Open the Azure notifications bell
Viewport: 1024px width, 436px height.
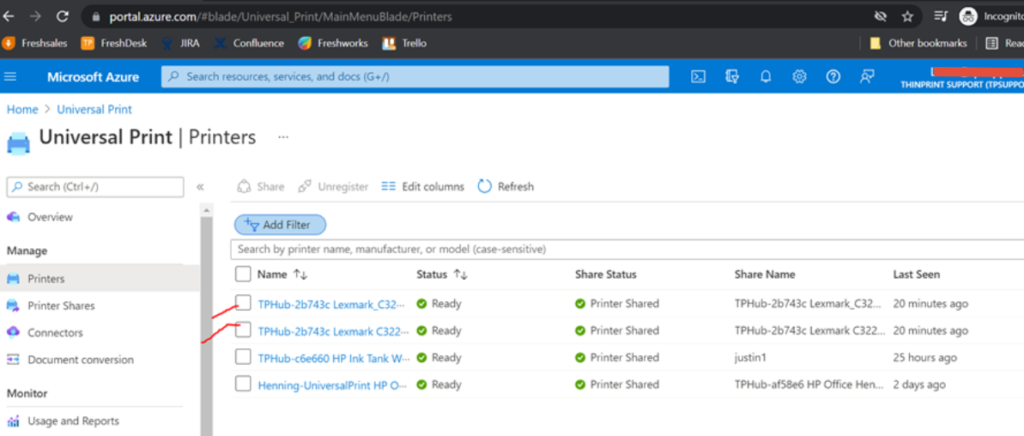click(766, 76)
